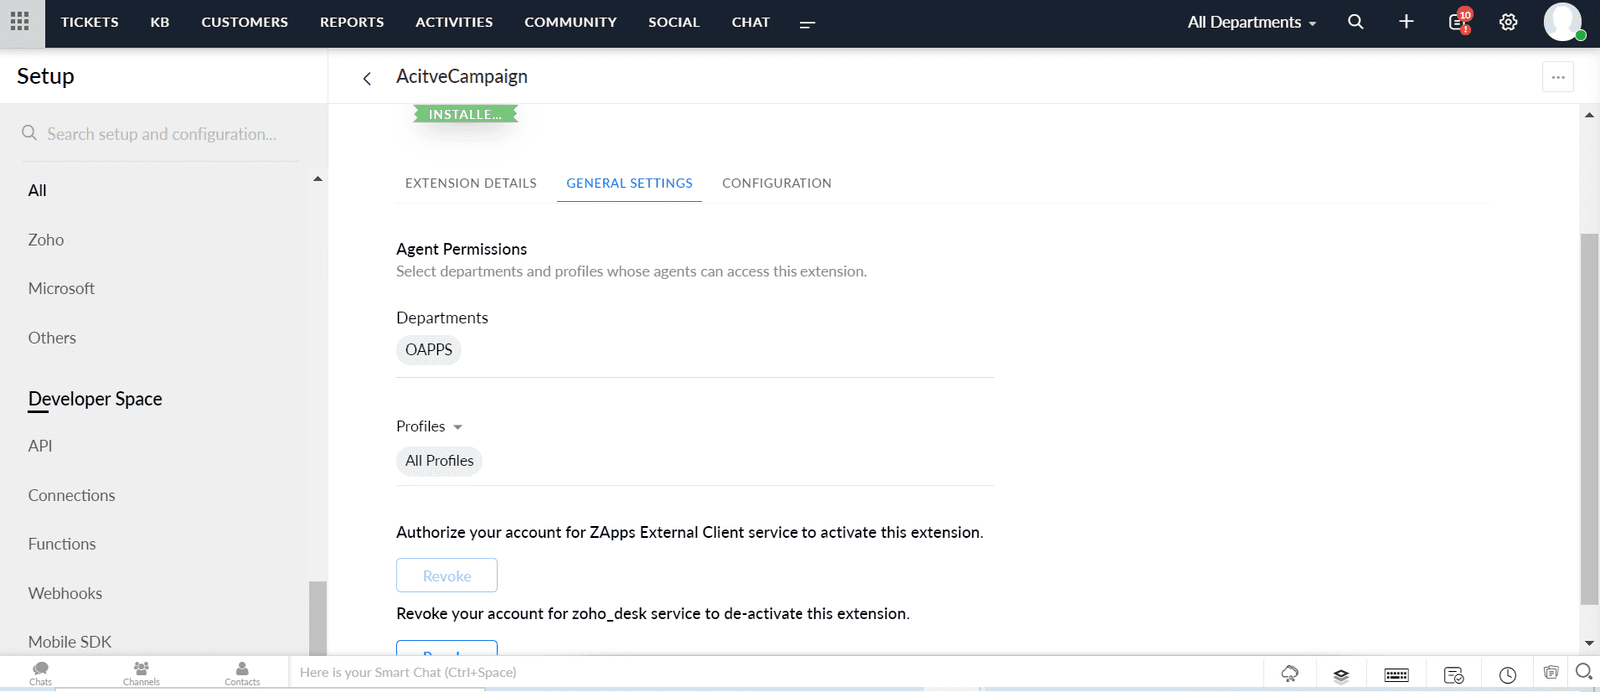Viewport: 1600px width, 692px height.
Task: Click the Agent Permissions heading
Action: (461, 249)
